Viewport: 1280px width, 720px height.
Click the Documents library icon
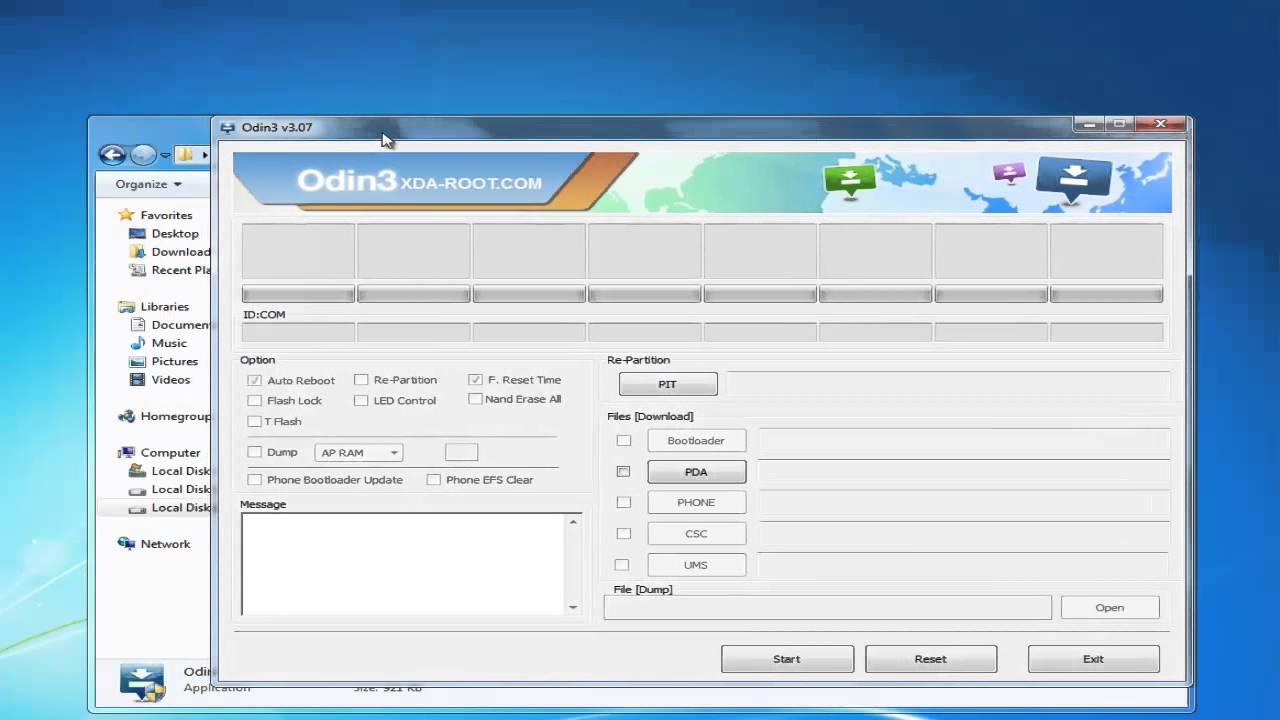[138, 325]
